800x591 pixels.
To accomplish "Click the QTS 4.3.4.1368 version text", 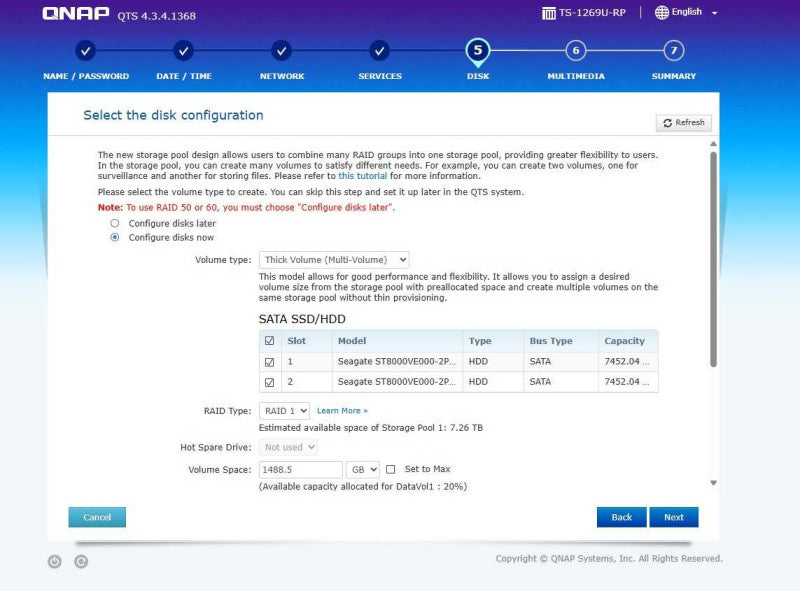I will (x=157, y=16).
